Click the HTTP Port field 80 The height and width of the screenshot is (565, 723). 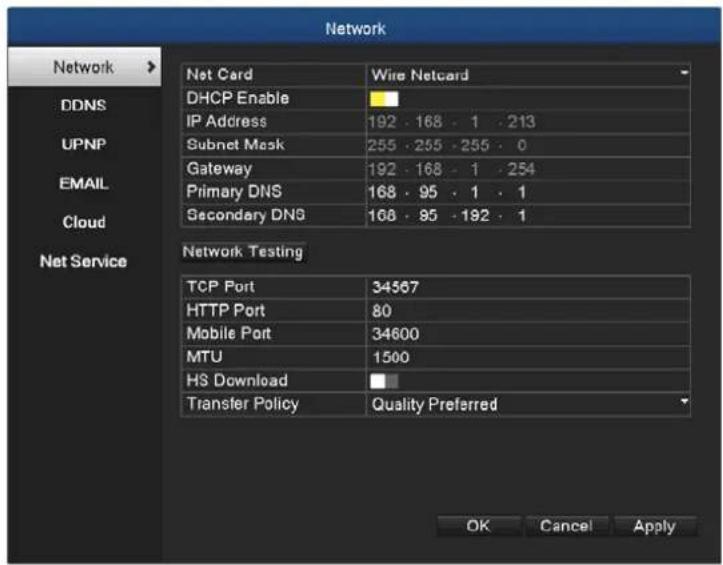[528, 311]
